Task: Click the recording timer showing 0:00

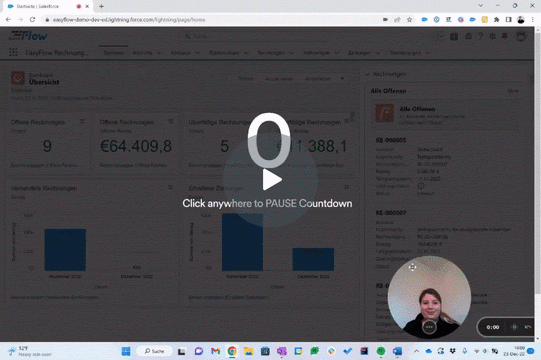Action: point(492,327)
